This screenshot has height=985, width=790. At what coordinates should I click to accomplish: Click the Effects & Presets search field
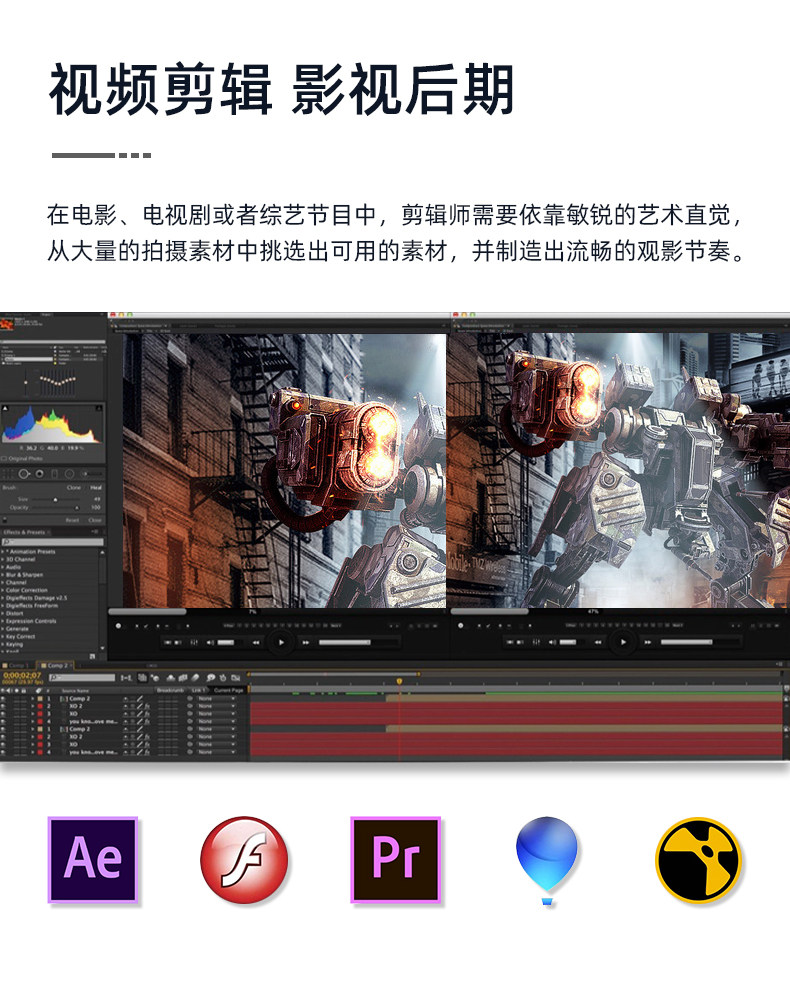(53, 542)
